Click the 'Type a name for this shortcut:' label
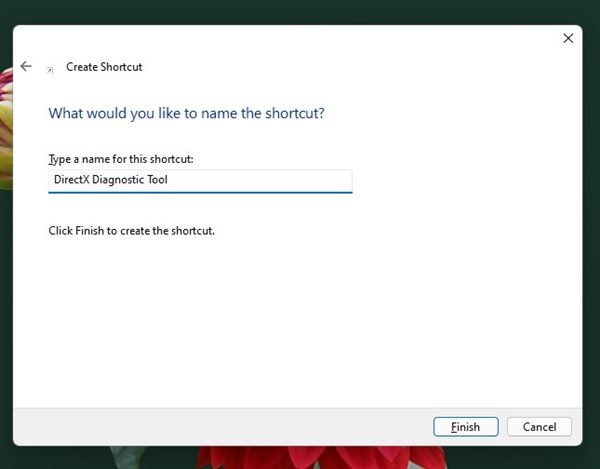 tap(121, 159)
